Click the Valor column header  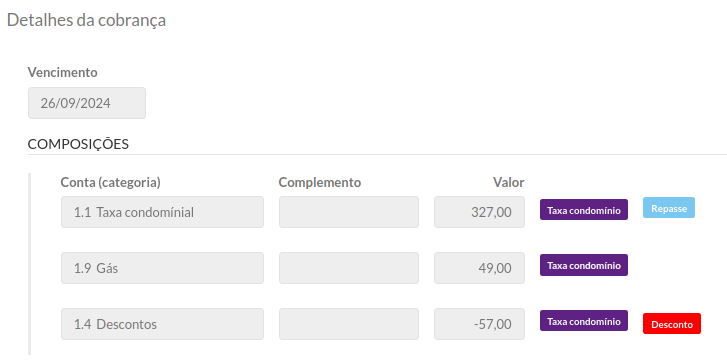(509, 183)
